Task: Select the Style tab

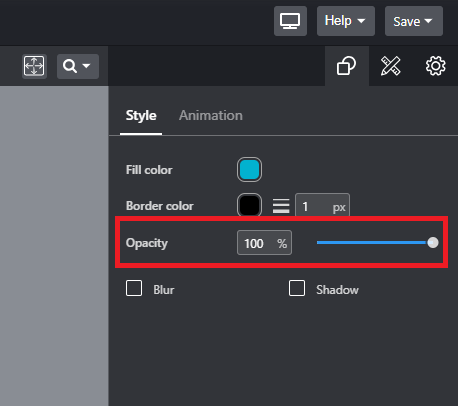Action: click(x=141, y=115)
